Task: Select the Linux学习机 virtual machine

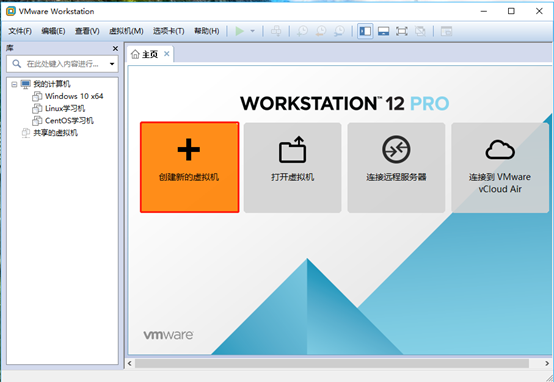Action: 65,108
